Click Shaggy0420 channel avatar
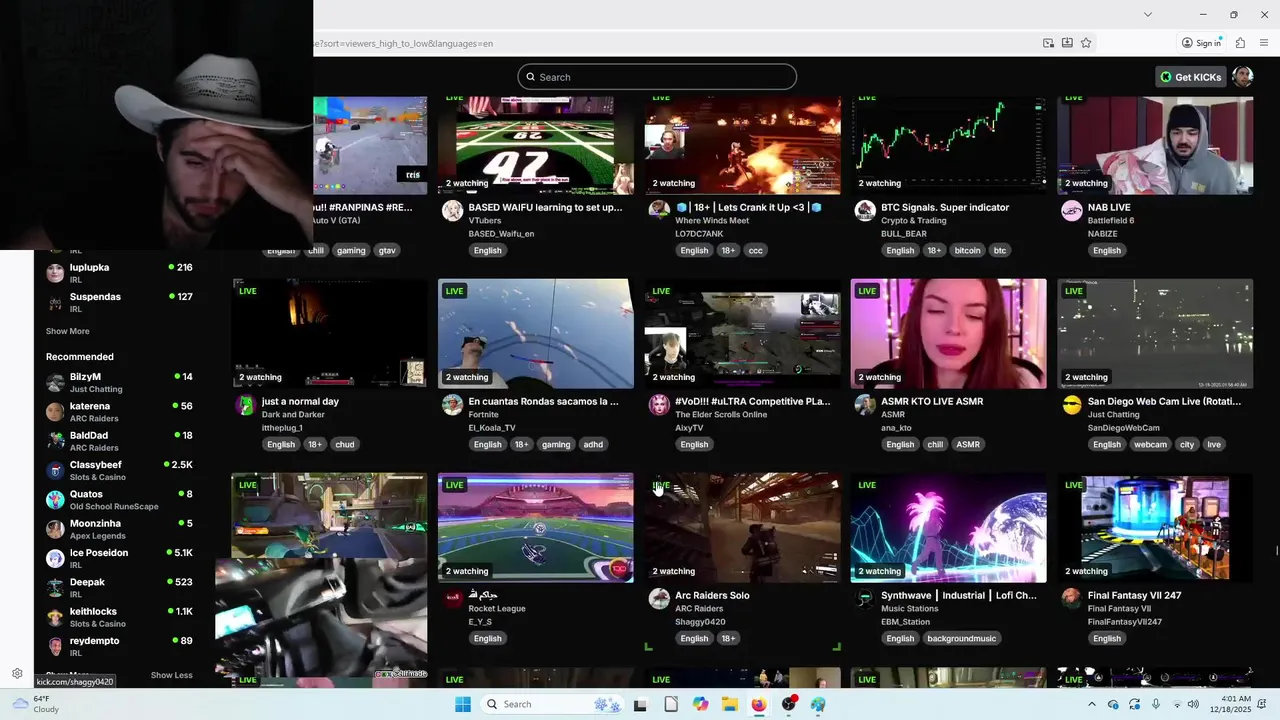This screenshot has height=720, width=1280. point(659,598)
